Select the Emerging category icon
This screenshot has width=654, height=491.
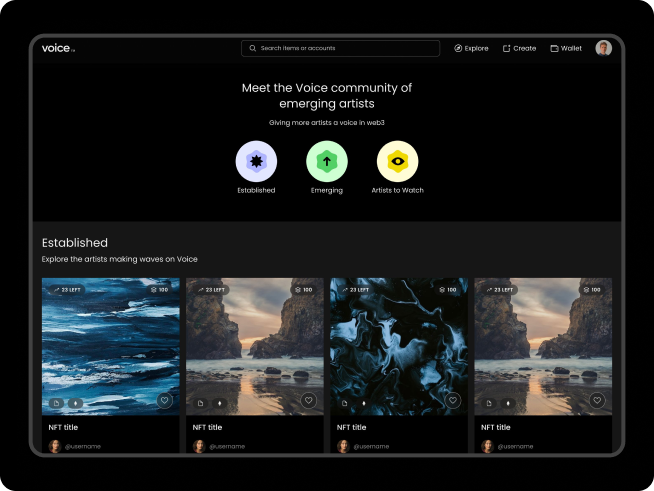[327, 162]
